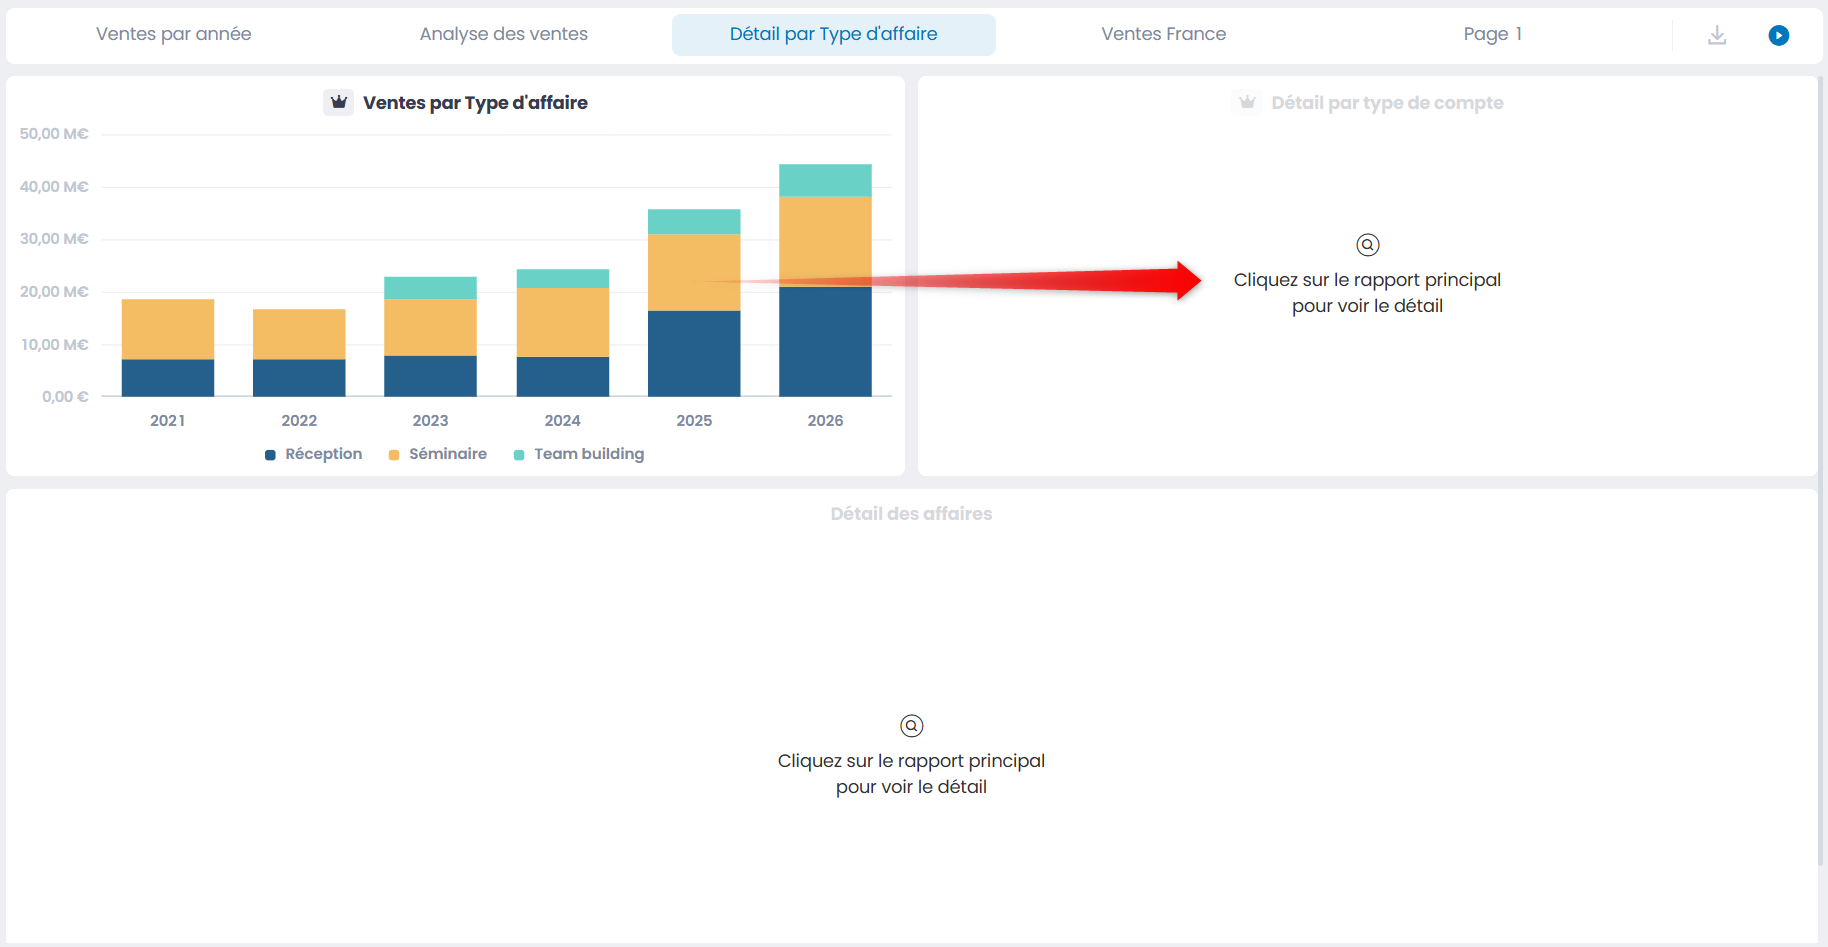Click magnifier icon in Détail des affaires panel
This screenshot has width=1828, height=947.
coord(911,726)
